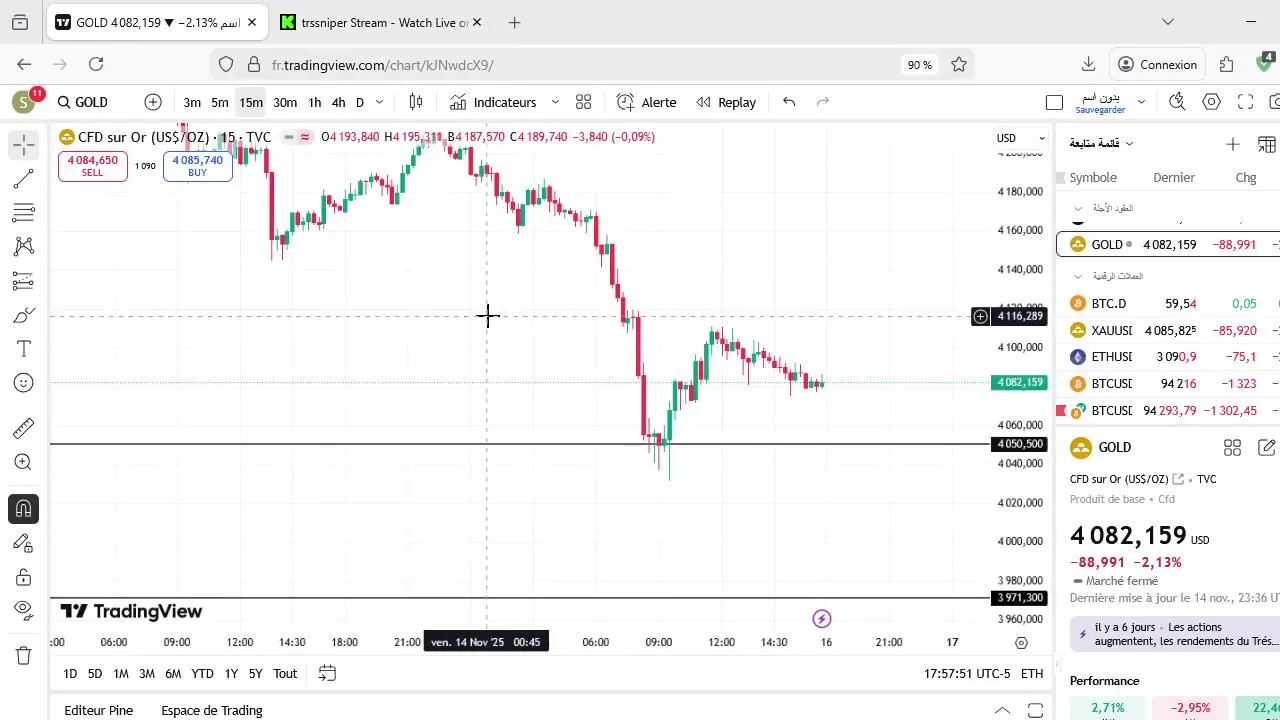Open the GOLD details grid icon

point(1232,448)
